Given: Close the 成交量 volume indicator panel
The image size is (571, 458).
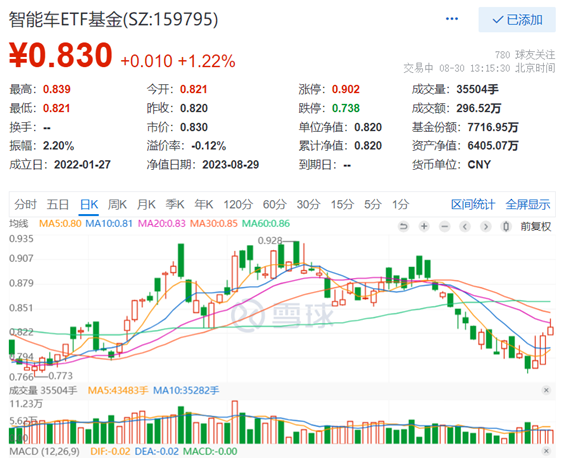Looking at the screenshot, I should click(546, 390).
